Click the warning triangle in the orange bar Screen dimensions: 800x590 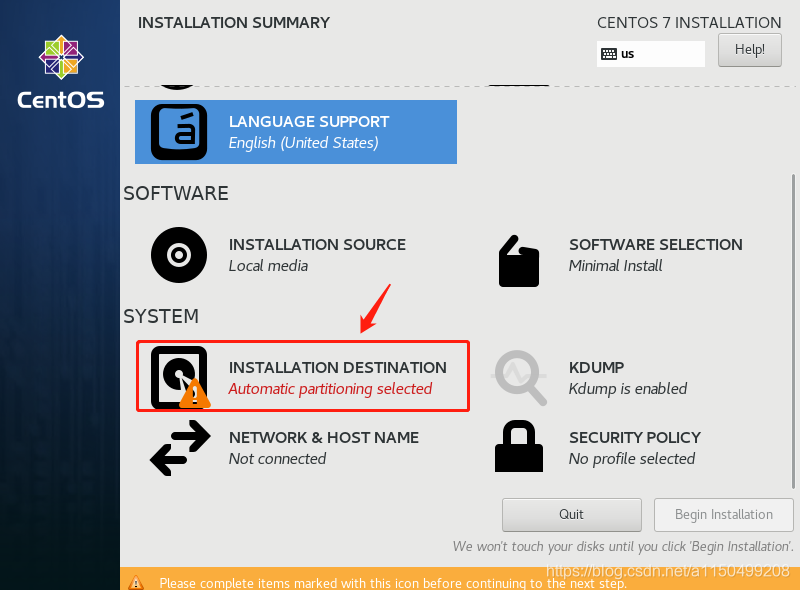click(136, 582)
